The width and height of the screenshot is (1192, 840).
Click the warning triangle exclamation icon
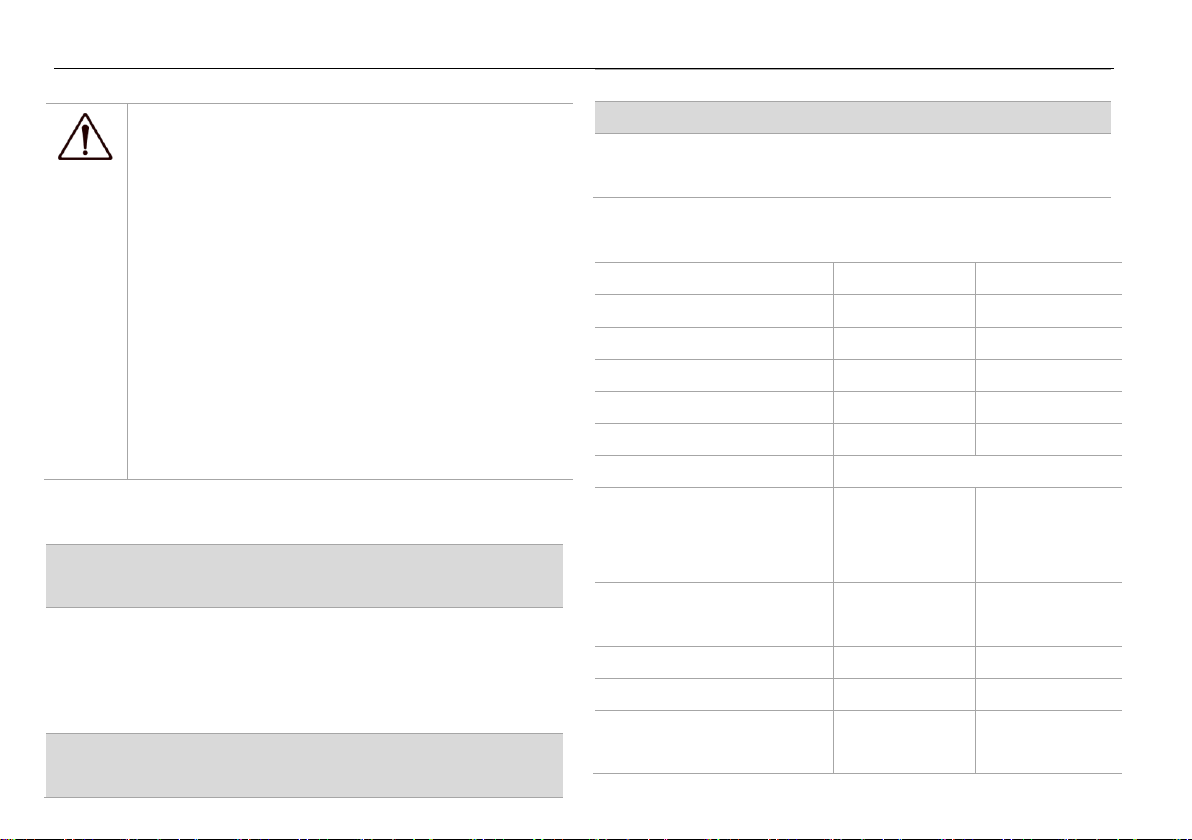pos(85,137)
